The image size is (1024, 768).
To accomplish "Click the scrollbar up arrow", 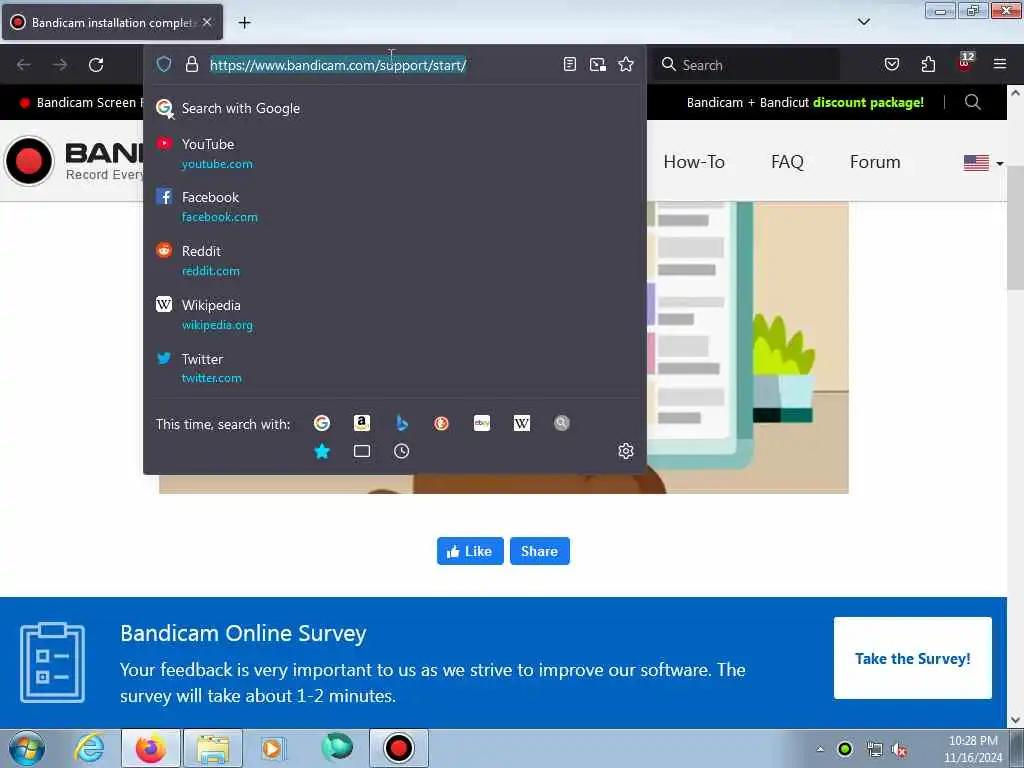I will click(x=1015, y=93).
